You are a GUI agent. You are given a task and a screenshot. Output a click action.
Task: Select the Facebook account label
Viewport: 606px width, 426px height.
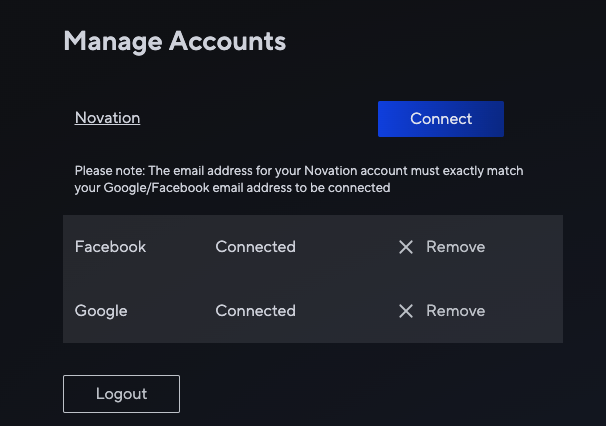click(110, 247)
